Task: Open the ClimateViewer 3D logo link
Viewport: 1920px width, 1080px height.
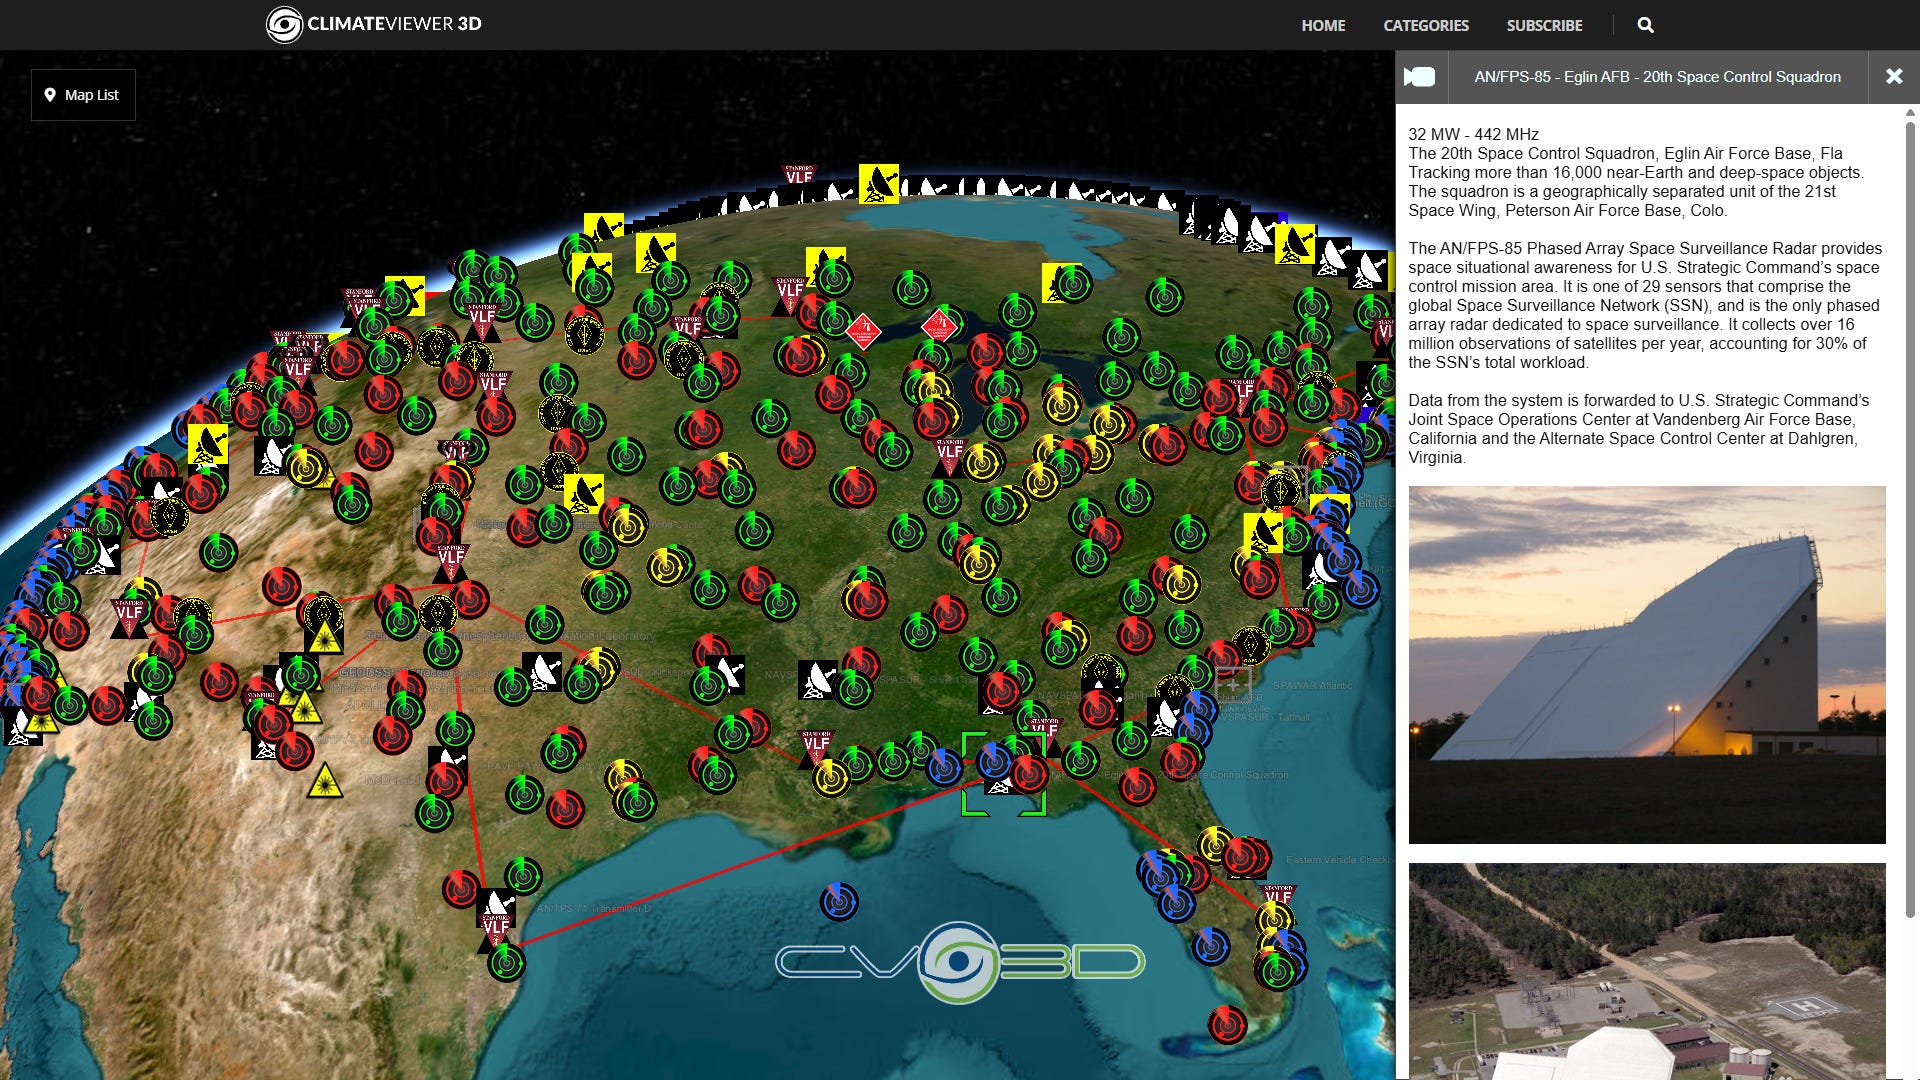Action: click(374, 24)
